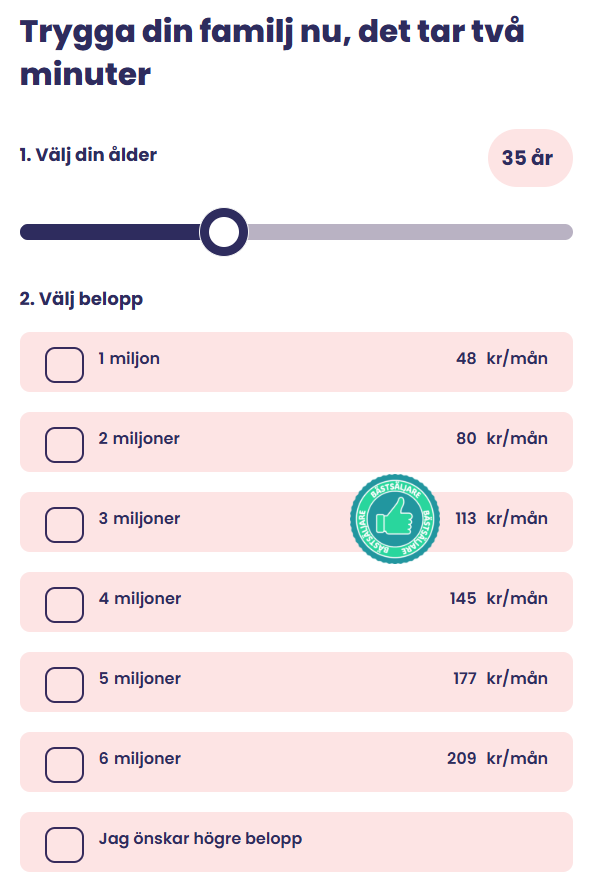This screenshot has width=597, height=889.
Task: Select the 177 kr/mån price option
Action: click(297, 681)
